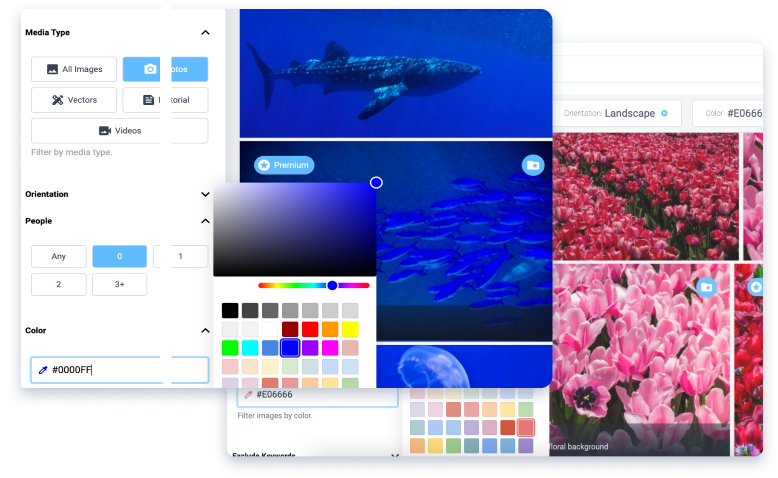Click the #0000FF color input field

(120, 370)
